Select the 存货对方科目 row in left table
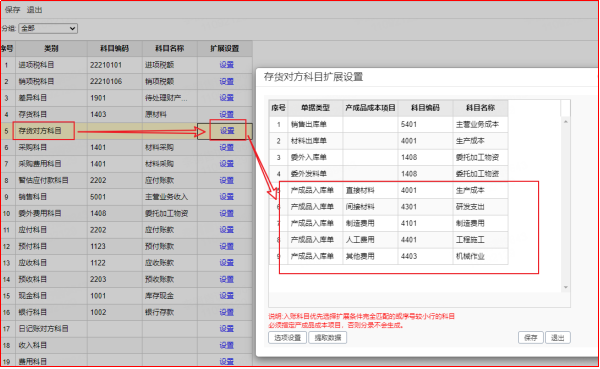The height and width of the screenshot is (369, 600). [x=126, y=131]
